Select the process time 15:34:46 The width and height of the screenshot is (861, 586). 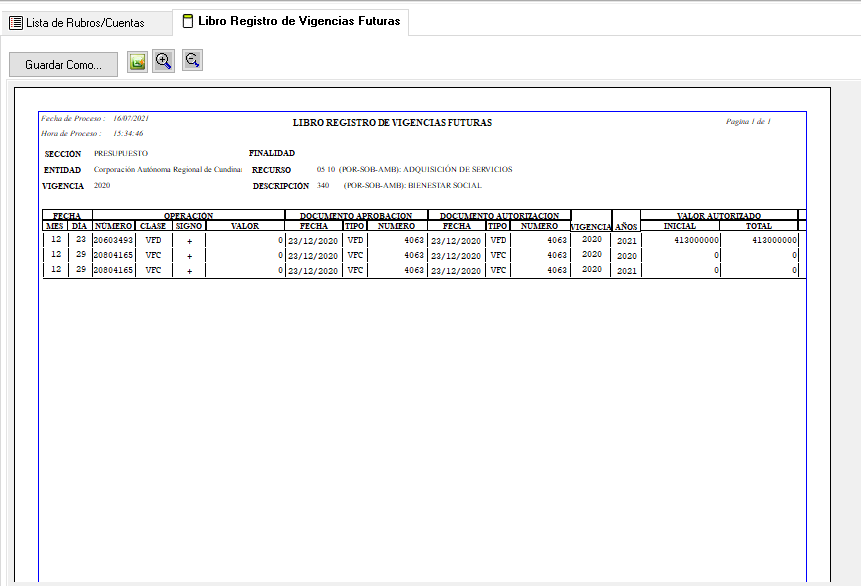[x=128, y=133]
